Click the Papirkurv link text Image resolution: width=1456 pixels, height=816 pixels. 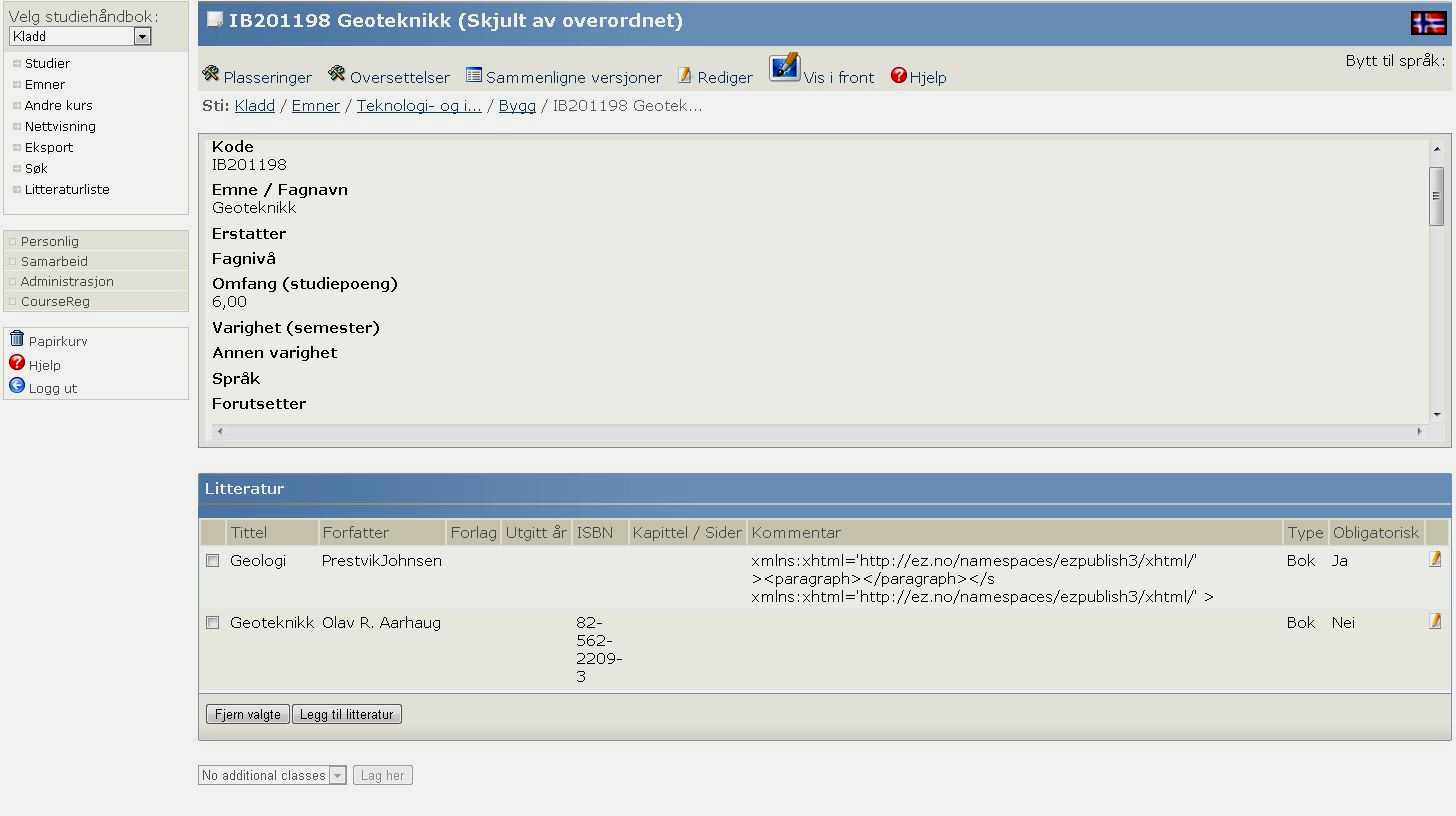pyautogui.click(x=58, y=341)
